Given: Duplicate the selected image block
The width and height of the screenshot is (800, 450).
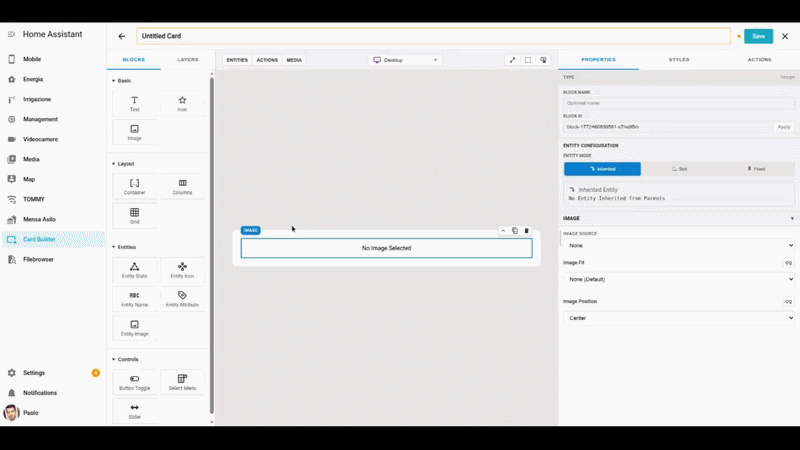Looking at the screenshot, I should click(515, 231).
